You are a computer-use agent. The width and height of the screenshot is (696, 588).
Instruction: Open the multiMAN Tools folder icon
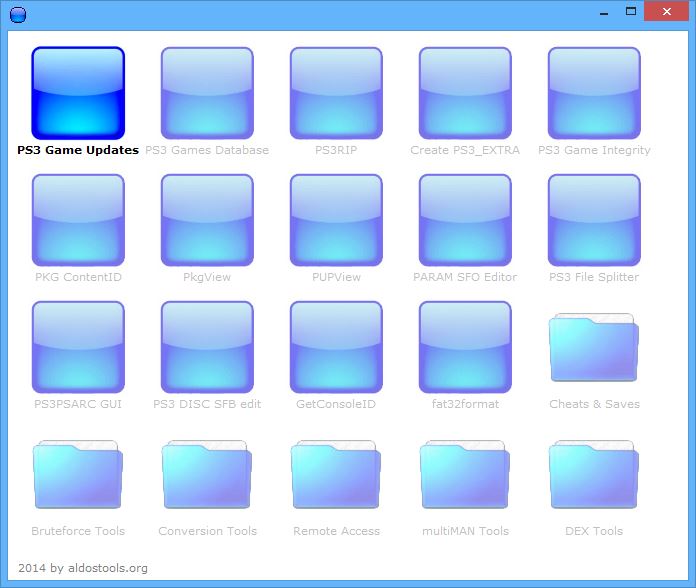tap(465, 474)
